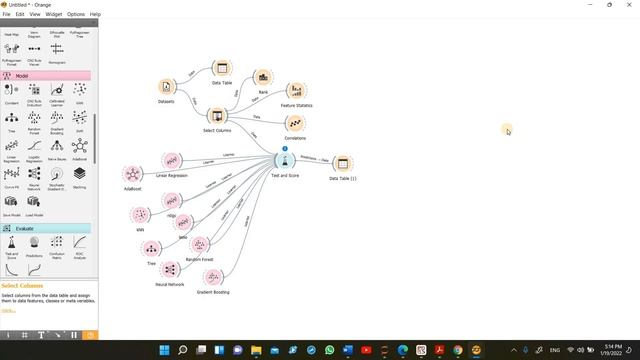640x360 pixels.
Task: Add Confusion Matrix widget from Evaluate panel
Action: click(x=57, y=247)
